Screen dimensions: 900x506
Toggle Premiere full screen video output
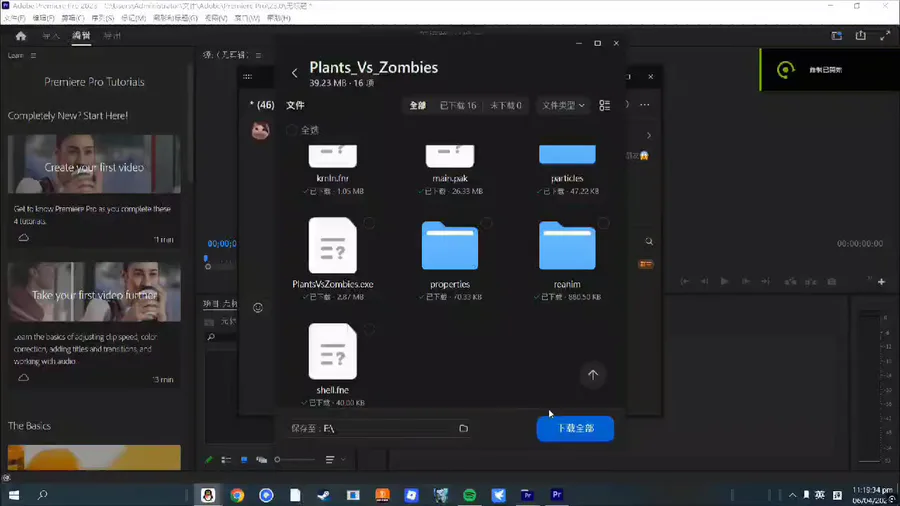885,36
